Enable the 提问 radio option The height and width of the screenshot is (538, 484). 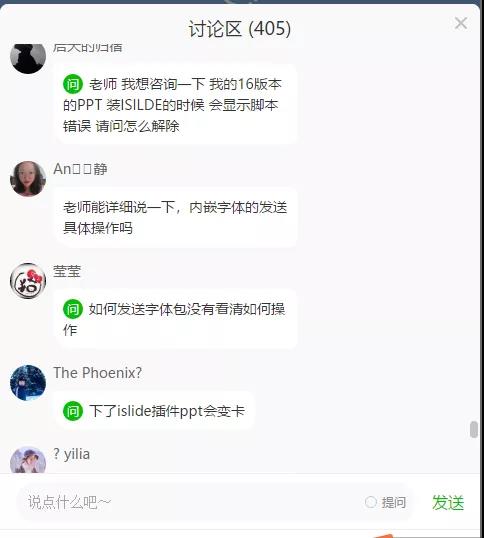[371, 502]
